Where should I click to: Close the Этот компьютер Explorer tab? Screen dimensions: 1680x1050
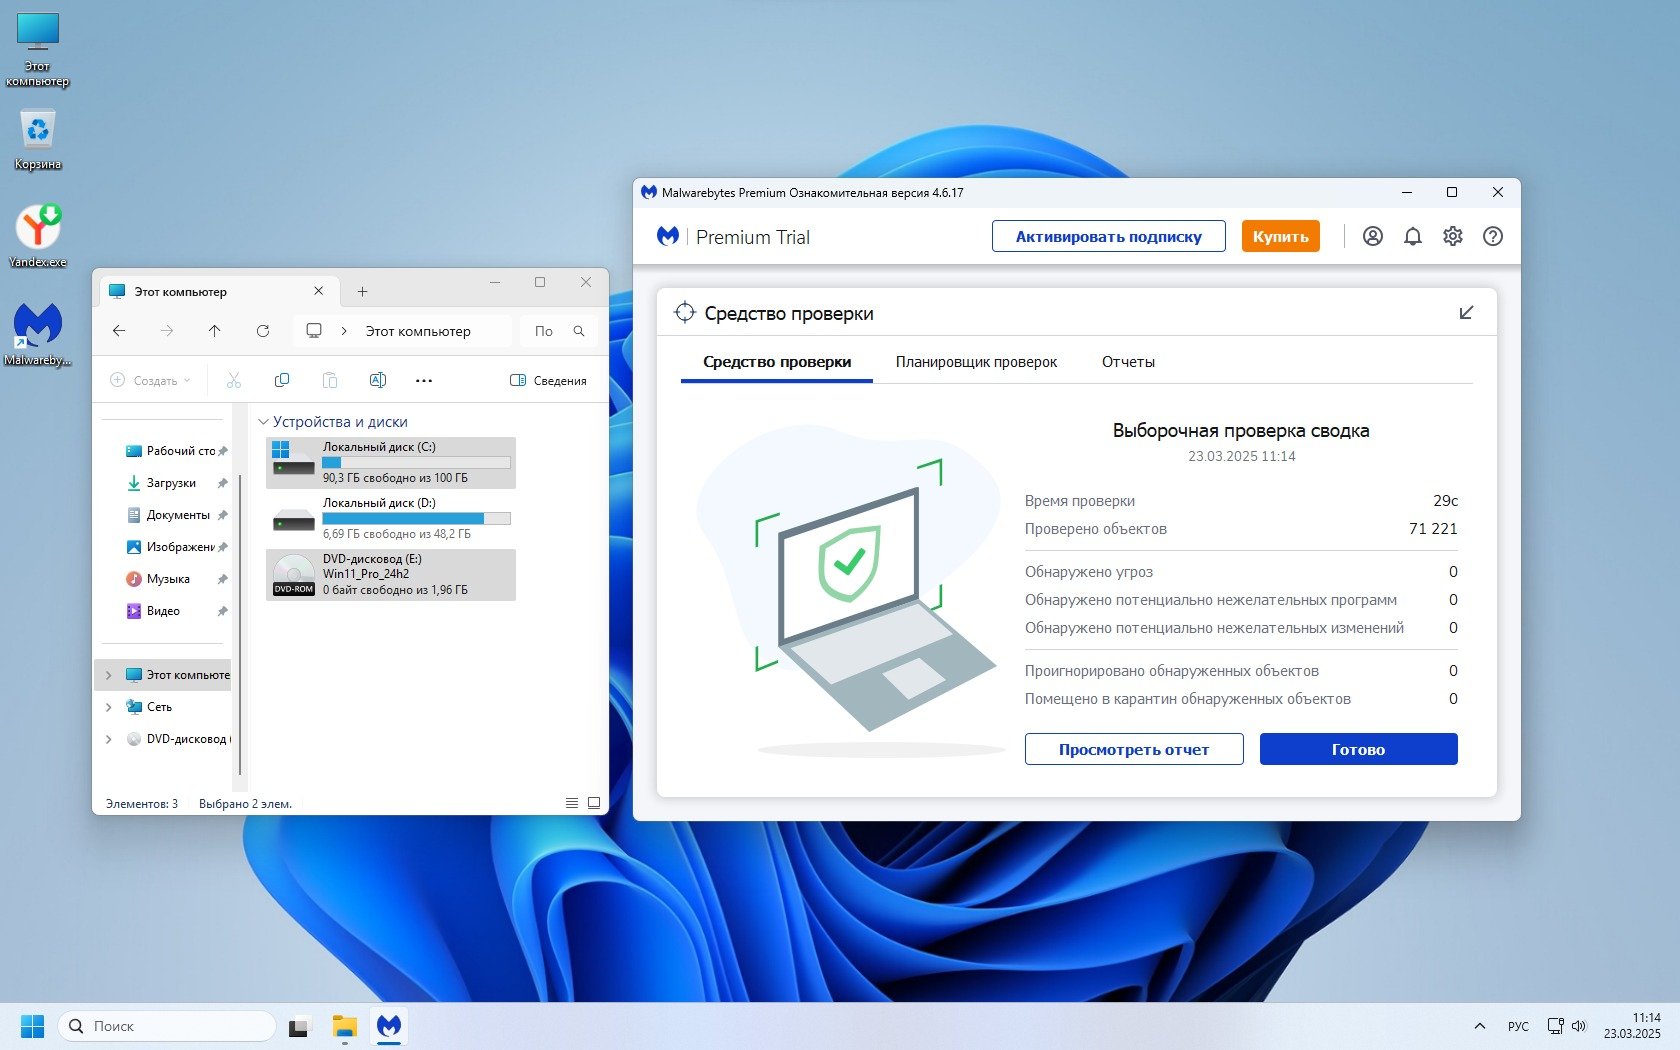pyautogui.click(x=318, y=291)
